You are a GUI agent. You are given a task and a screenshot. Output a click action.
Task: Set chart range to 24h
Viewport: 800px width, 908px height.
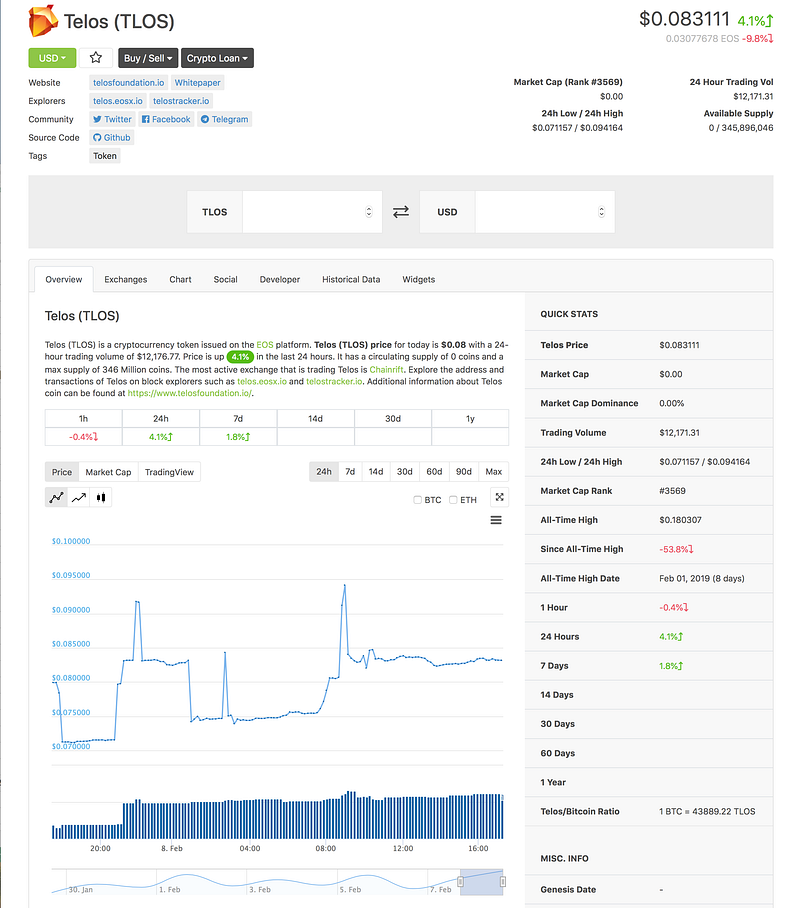pyautogui.click(x=324, y=472)
